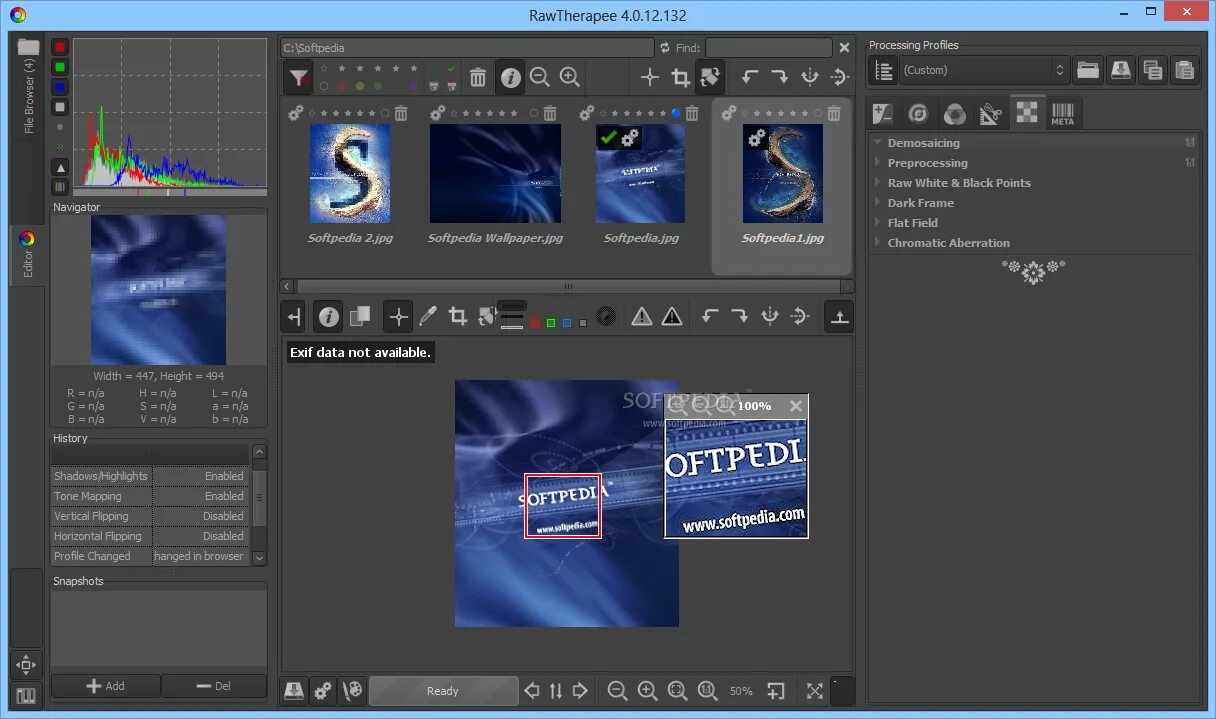
Task: Select the Shadows/Highlights history entry
Action: [150, 476]
